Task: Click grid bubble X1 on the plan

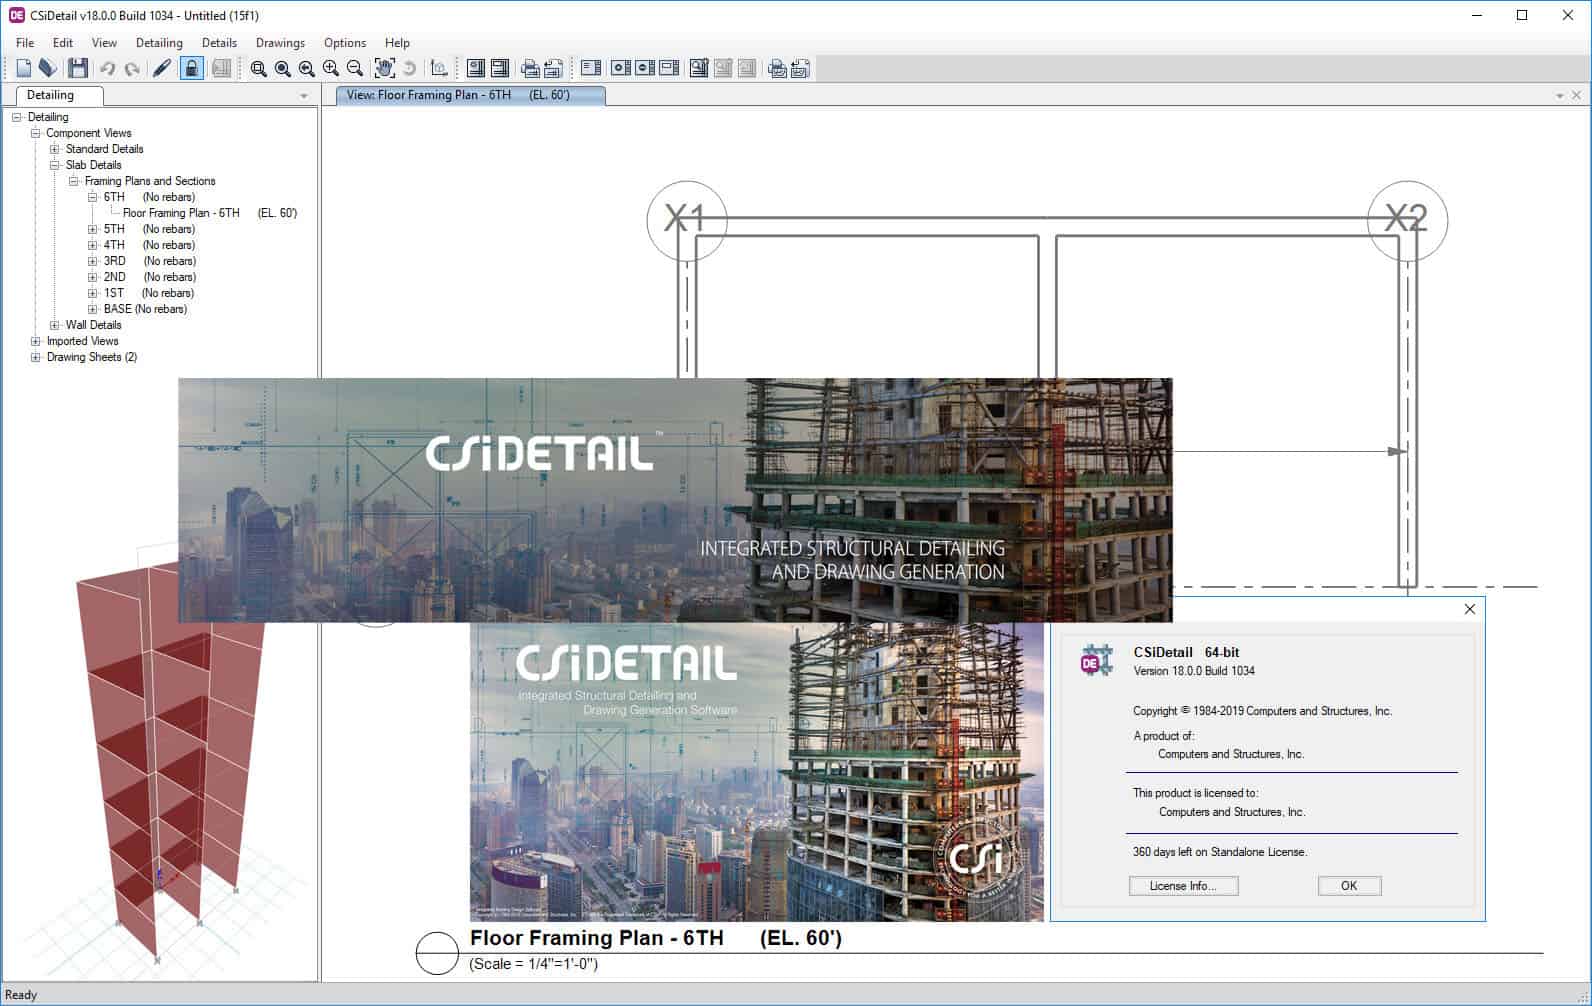Action: click(x=687, y=221)
